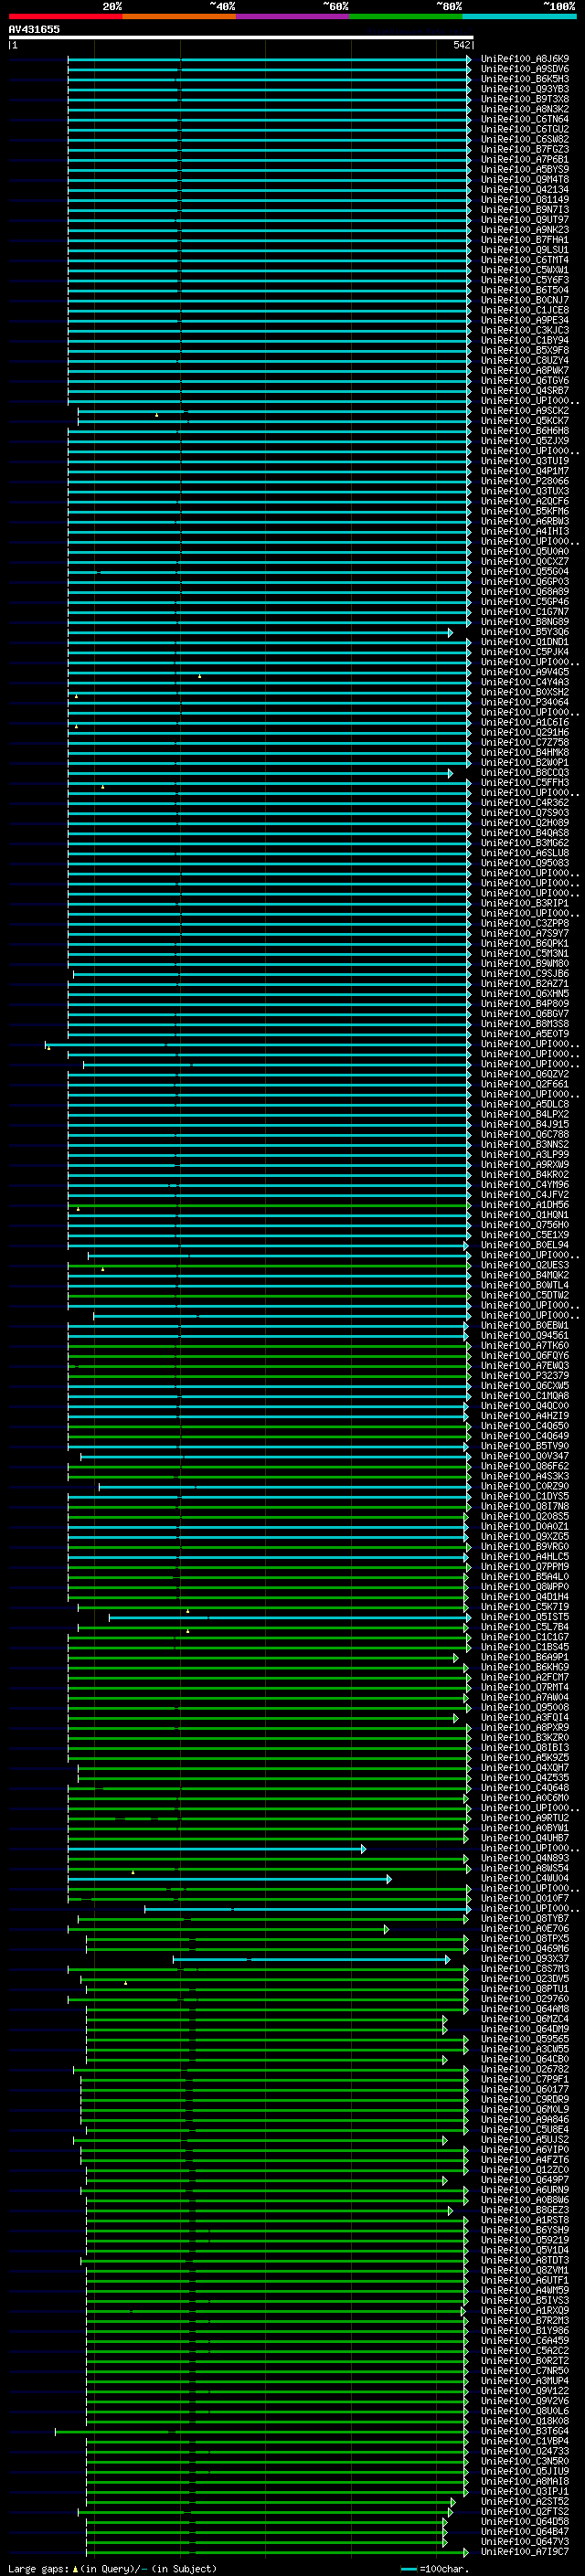Click hit label UniRef100_O81149
Screen dimensions: 585x2576
(x=525, y=200)
